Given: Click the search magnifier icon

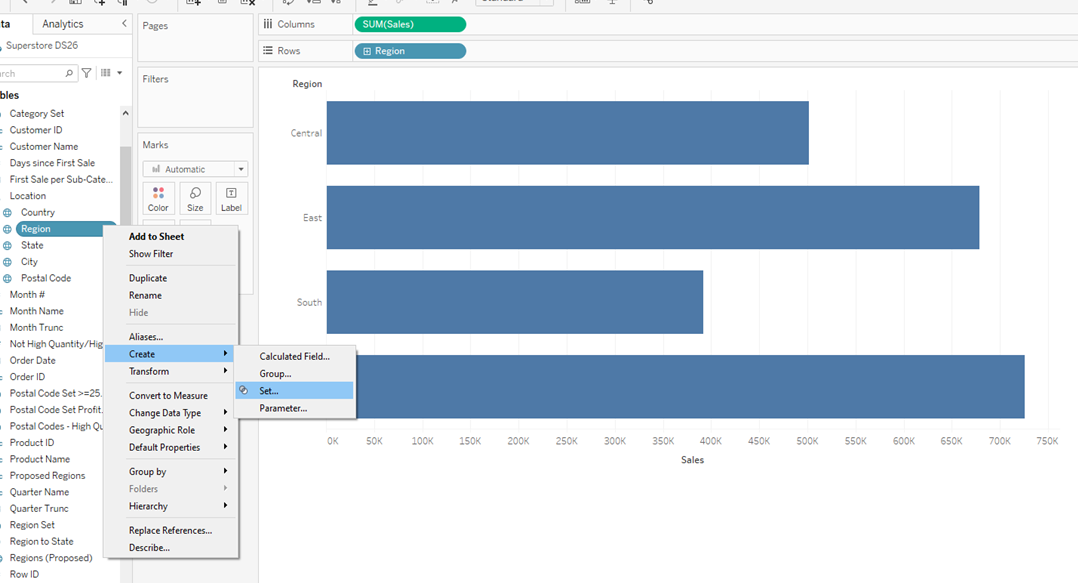Looking at the screenshot, I should coord(69,73).
